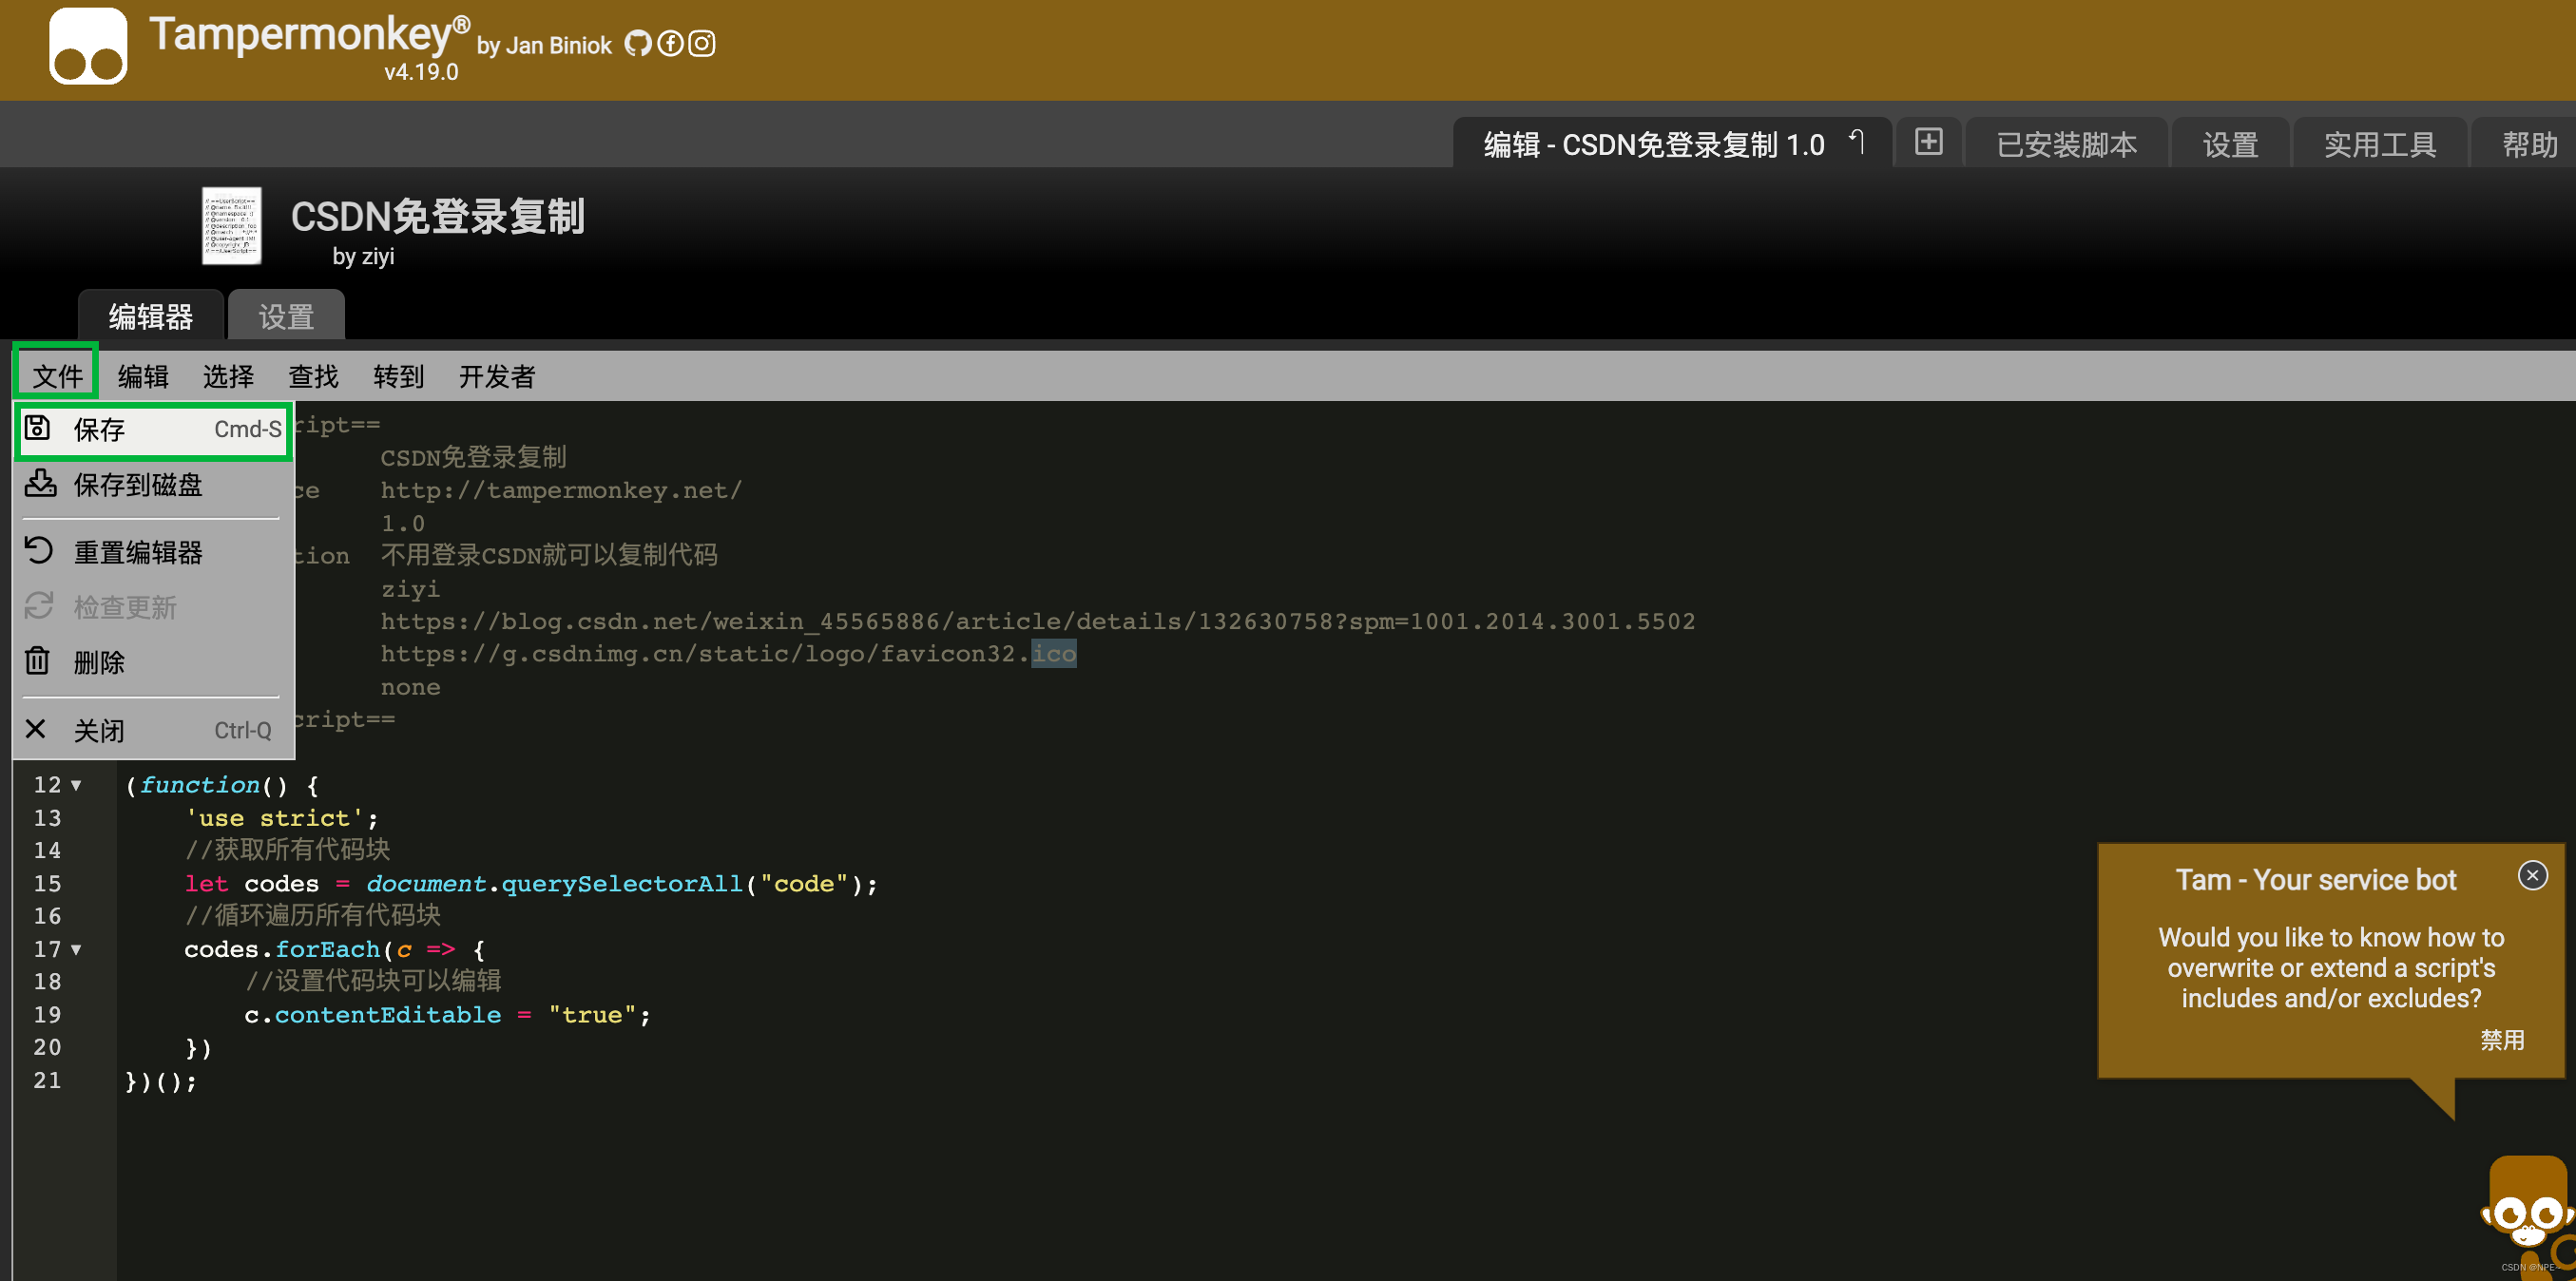Click the reset editor arrow icon
This screenshot has width=2576, height=1281.
(x=38, y=551)
